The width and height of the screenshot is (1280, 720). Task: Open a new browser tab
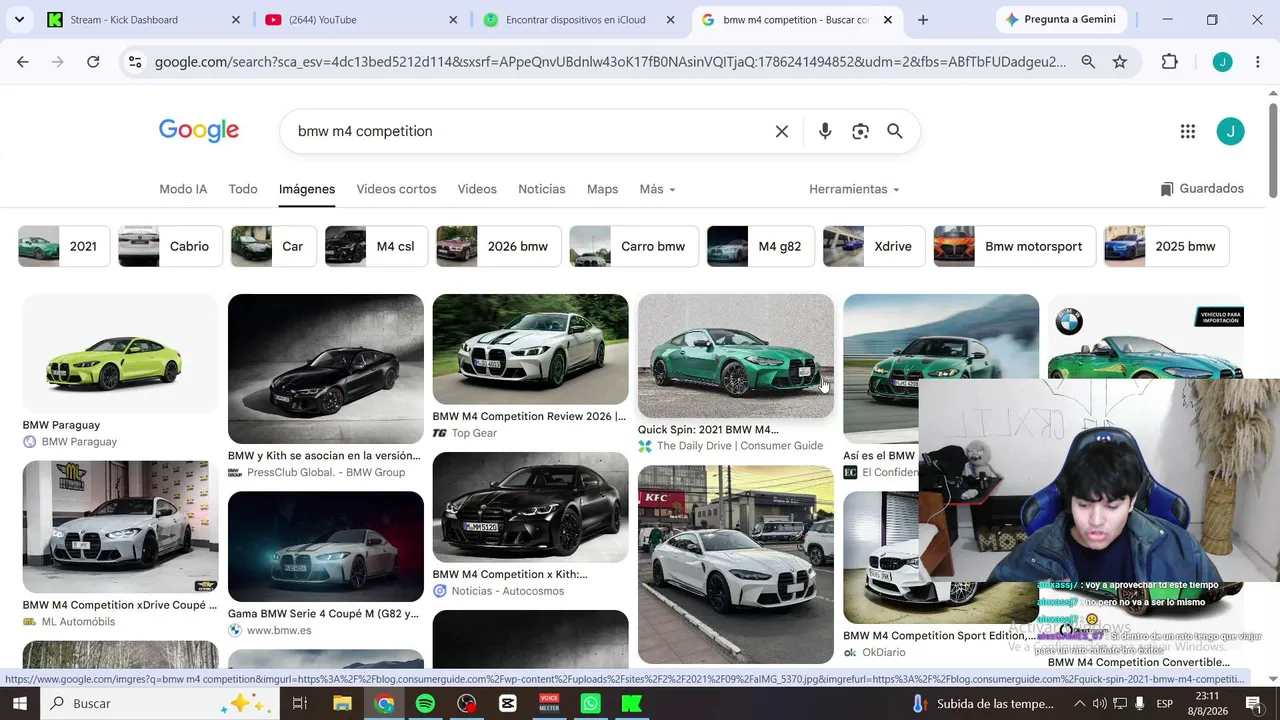coord(923,20)
